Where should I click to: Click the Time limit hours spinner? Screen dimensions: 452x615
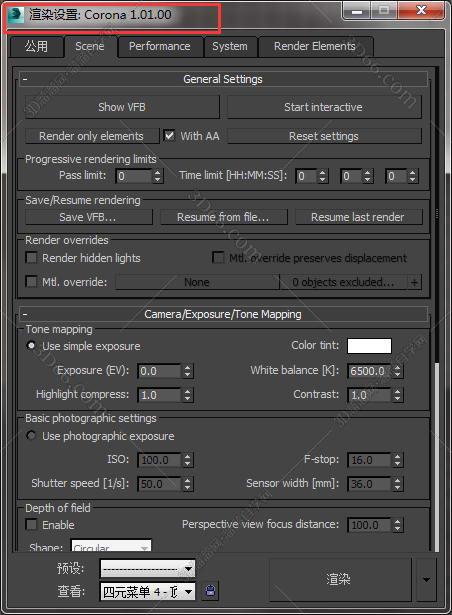click(323, 176)
